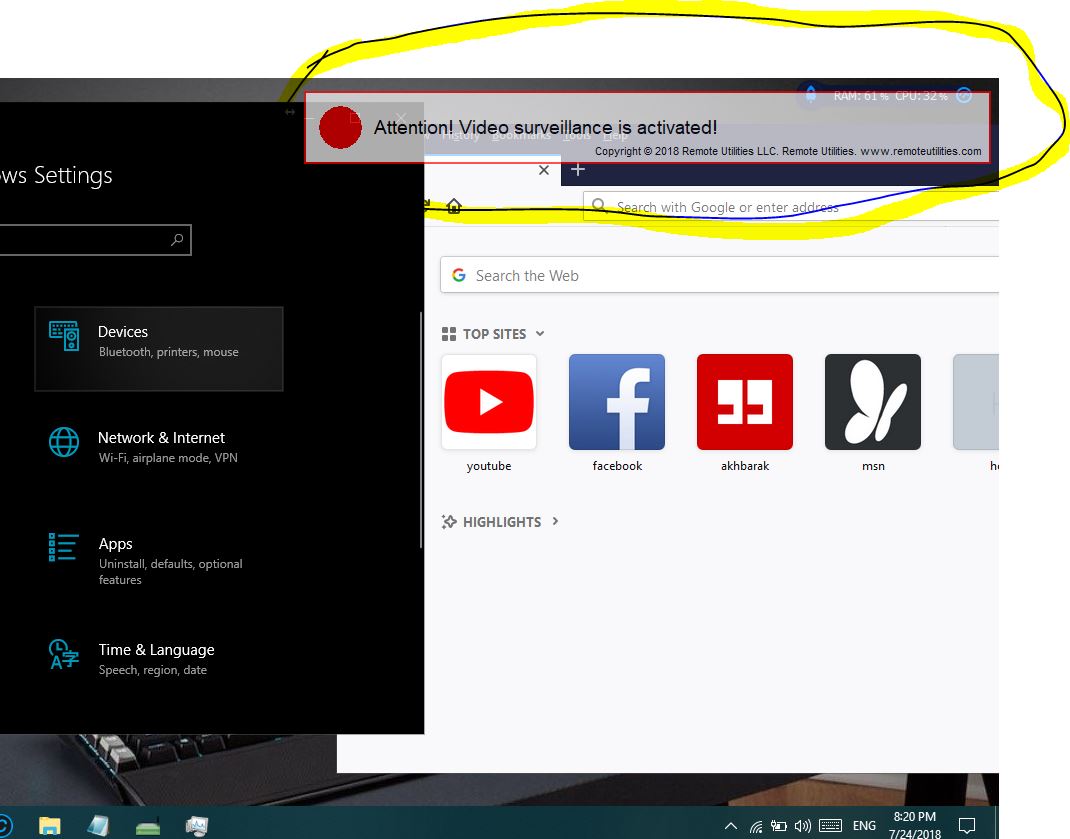Switch the ENG input language indicator
The height and width of the screenshot is (839, 1070).
pos(864,826)
